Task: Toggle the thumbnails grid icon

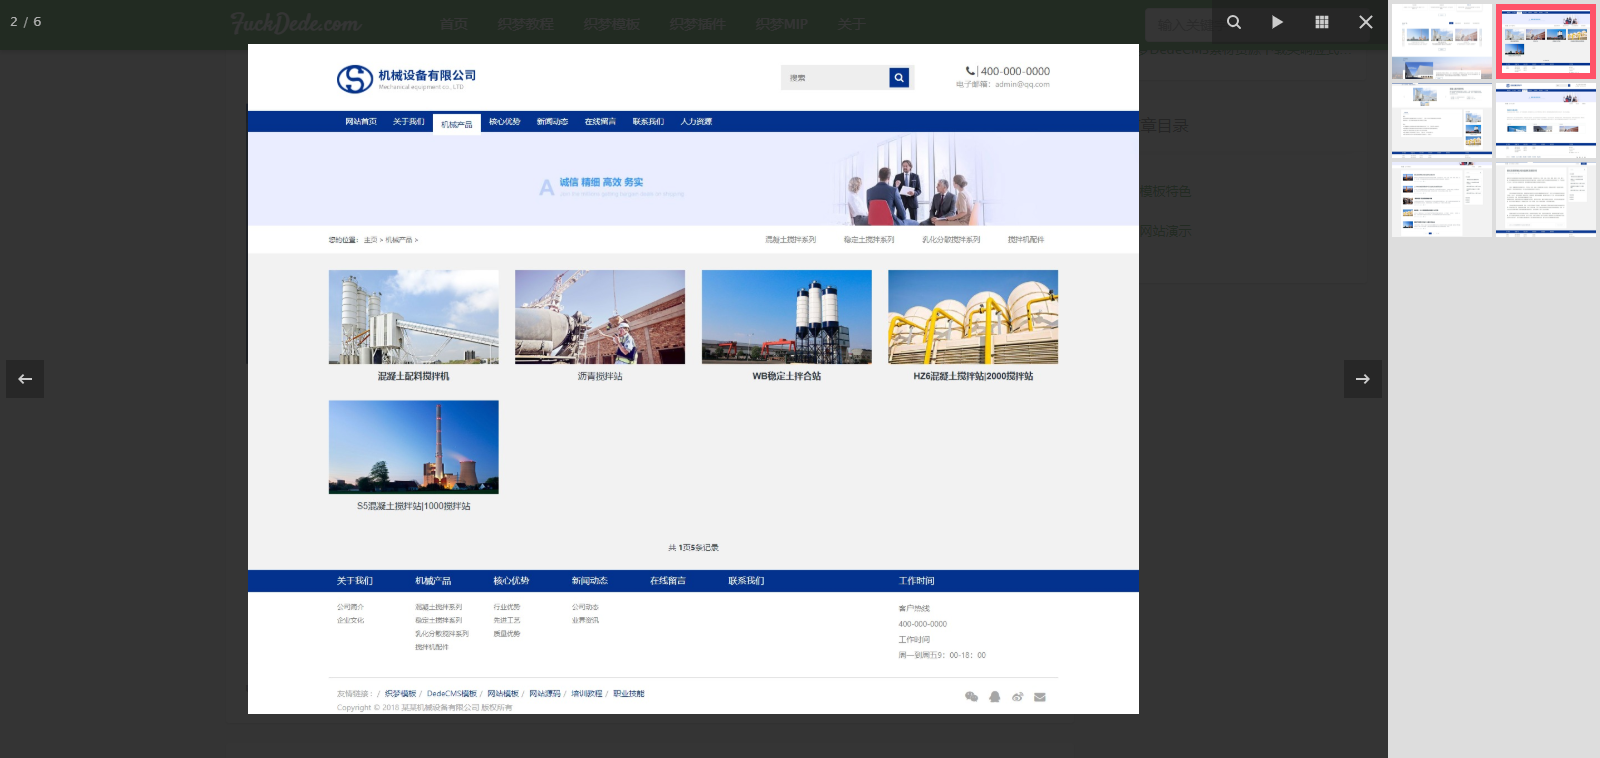Action: (x=1321, y=22)
